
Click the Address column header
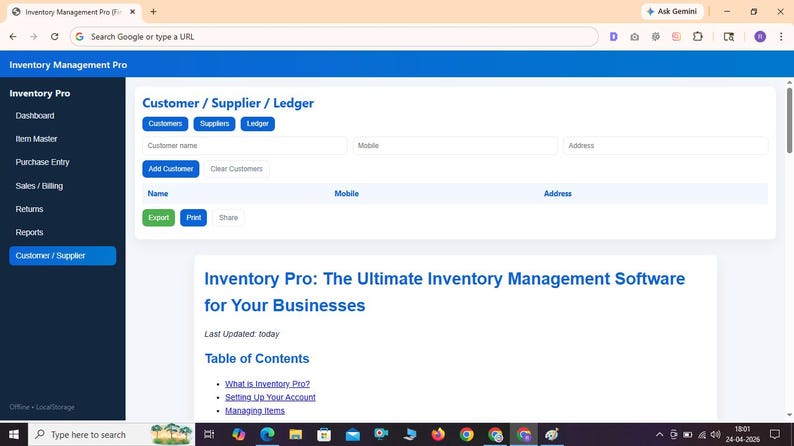pyautogui.click(x=558, y=193)
